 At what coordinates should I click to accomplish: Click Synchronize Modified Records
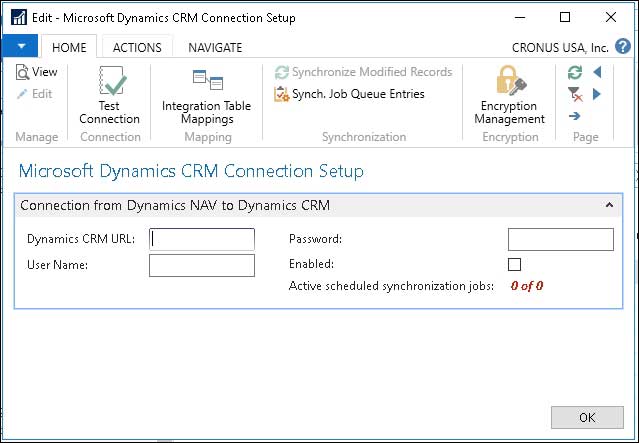(364, 72)
